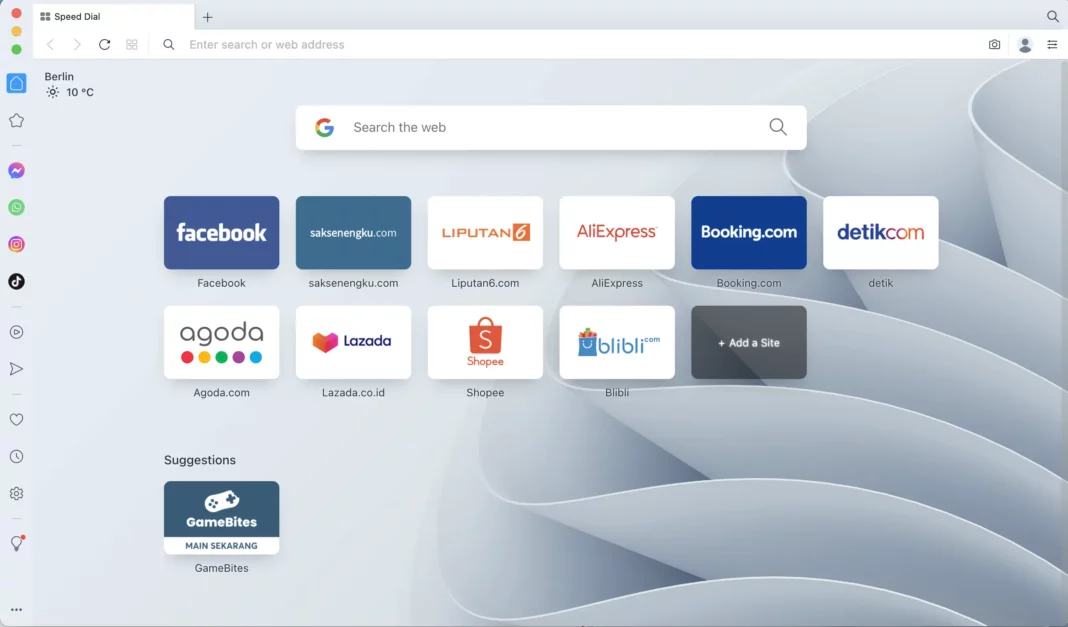Select the Speed Dial tab
This screenshot has height=627, width=1068.
113,16
